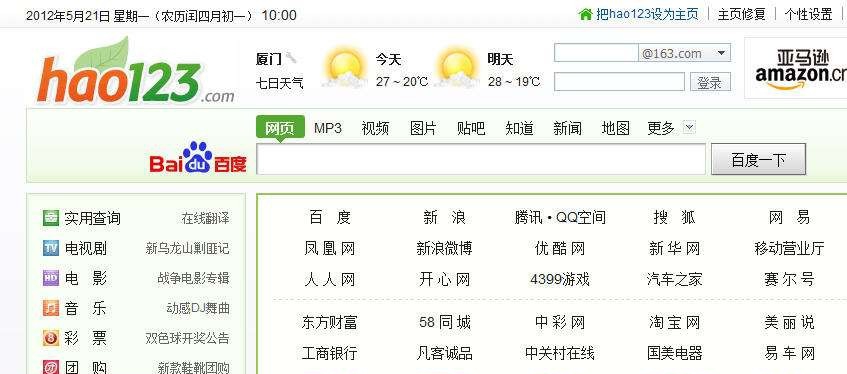The image size is (847, 374).
Task: Open the 新浪微博 site link
Action: coord(444,249)
